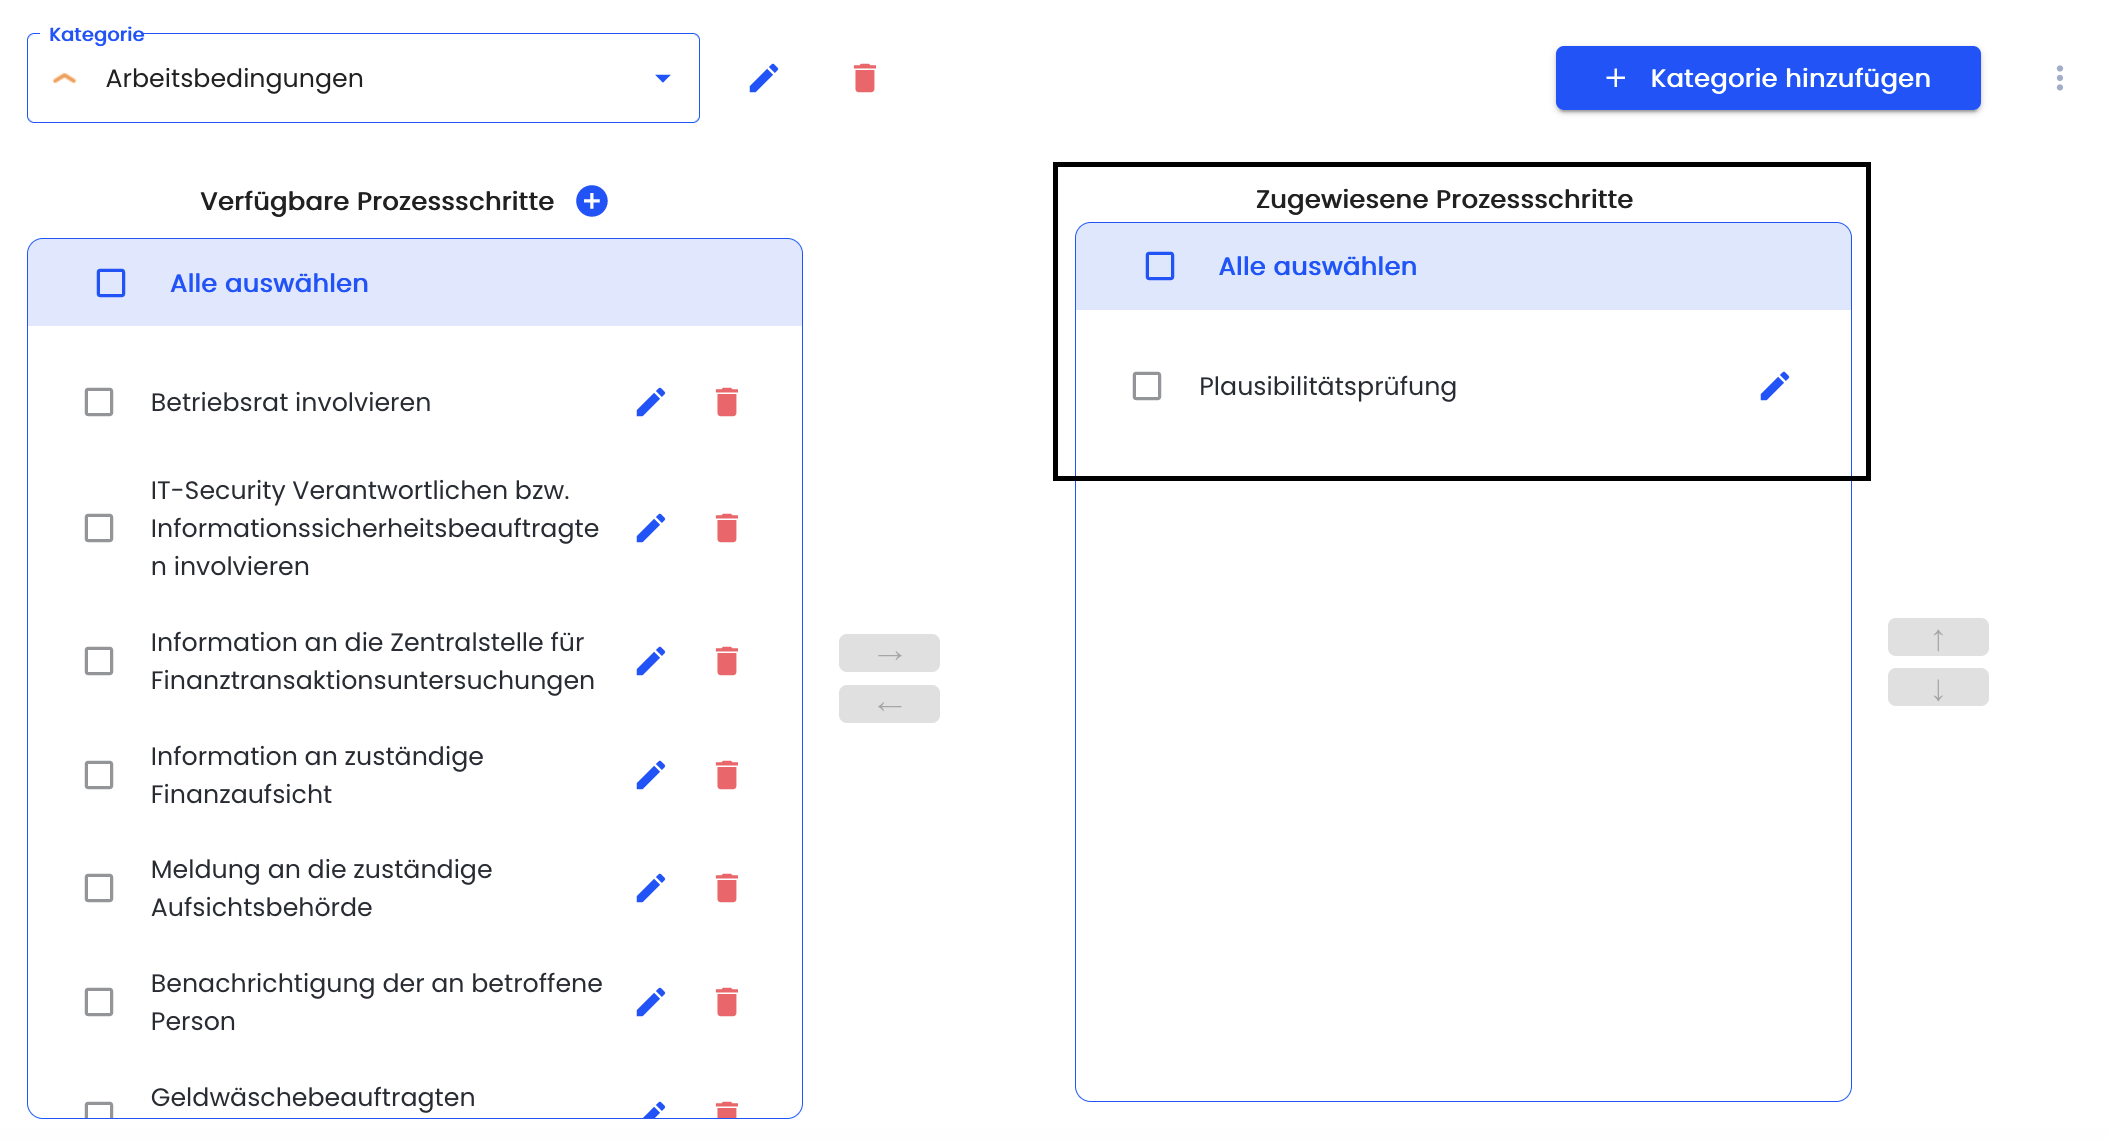Viewport: 2108px width, 1140px height.
Task: Tick 'Benachrichtigung der an betroffene Person' checkbox
Action: [x=99, y=1002]
